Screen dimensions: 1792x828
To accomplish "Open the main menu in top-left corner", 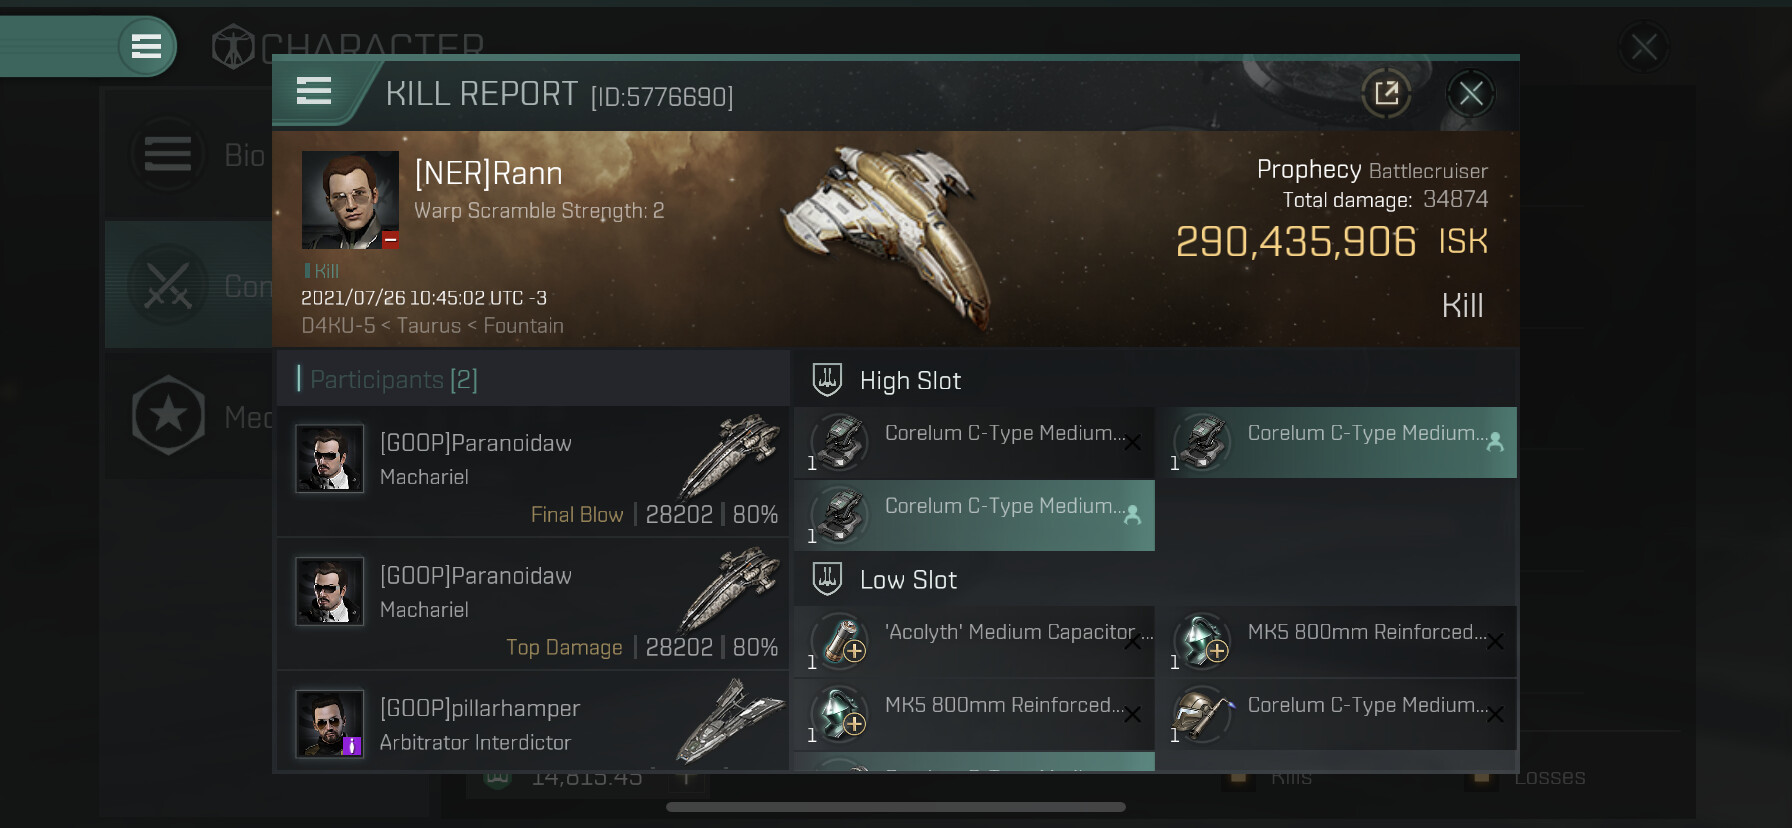I will (146, 46).
